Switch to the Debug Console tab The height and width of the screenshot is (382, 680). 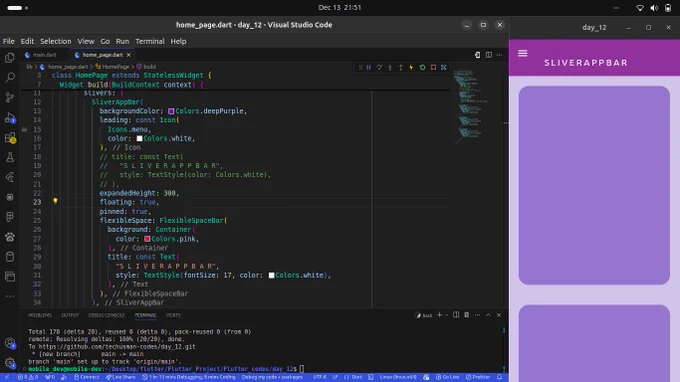tap(106, 315)
